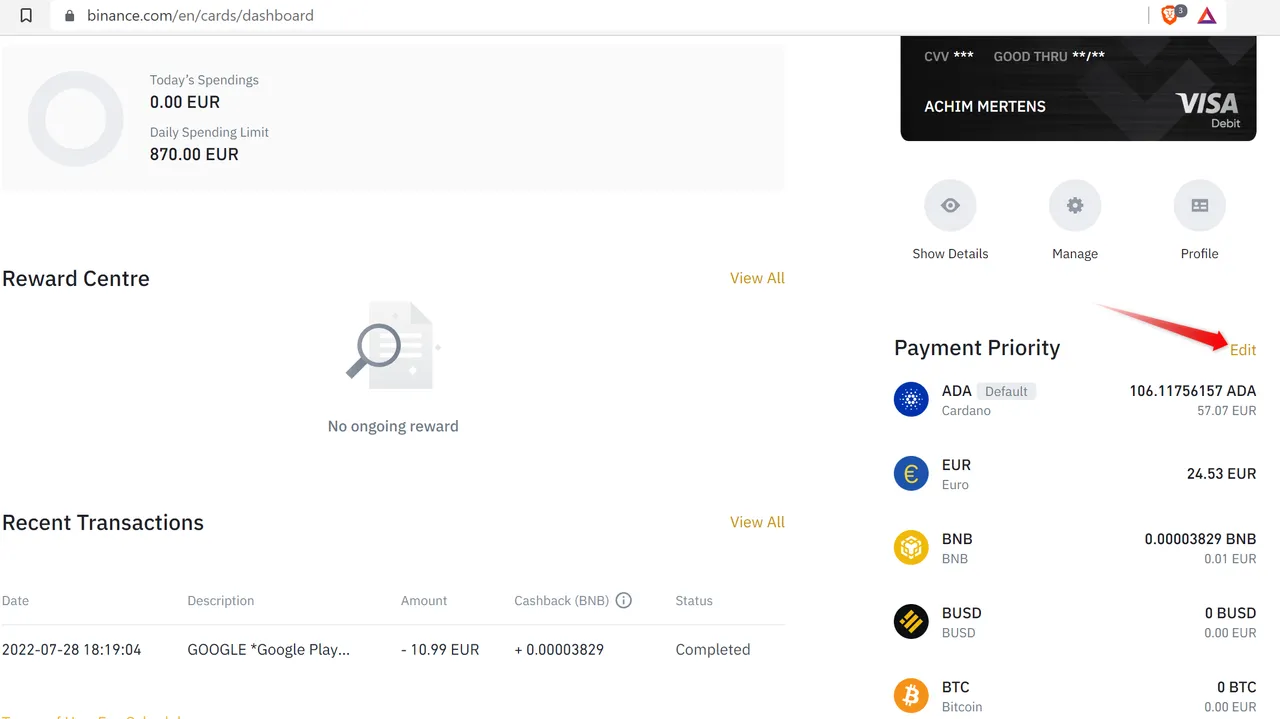Viewport: 1280px width, 719px height.
Task: Click the + 0.00003829 cashback value
Action: click(559, 650)
